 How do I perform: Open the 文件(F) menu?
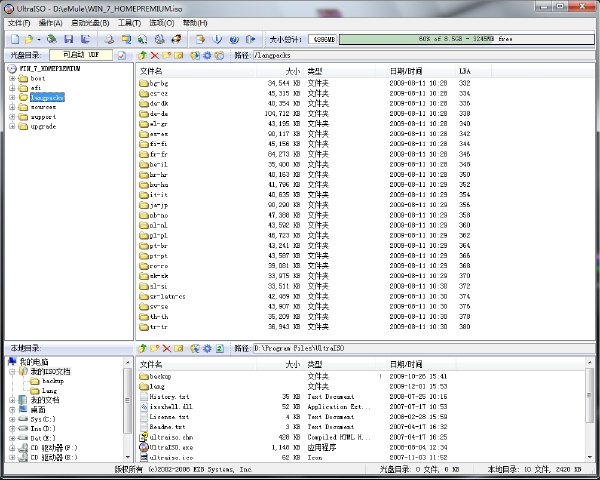click(19, 23)
